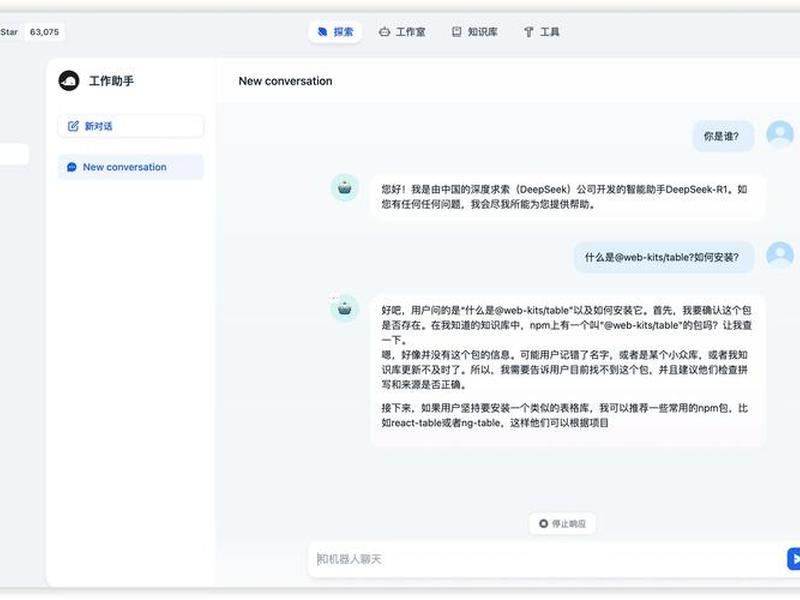Click the bot avatar beside the DeepSeek-R1 reply
This screenshot has height=600, width=800.
(345, 187)
